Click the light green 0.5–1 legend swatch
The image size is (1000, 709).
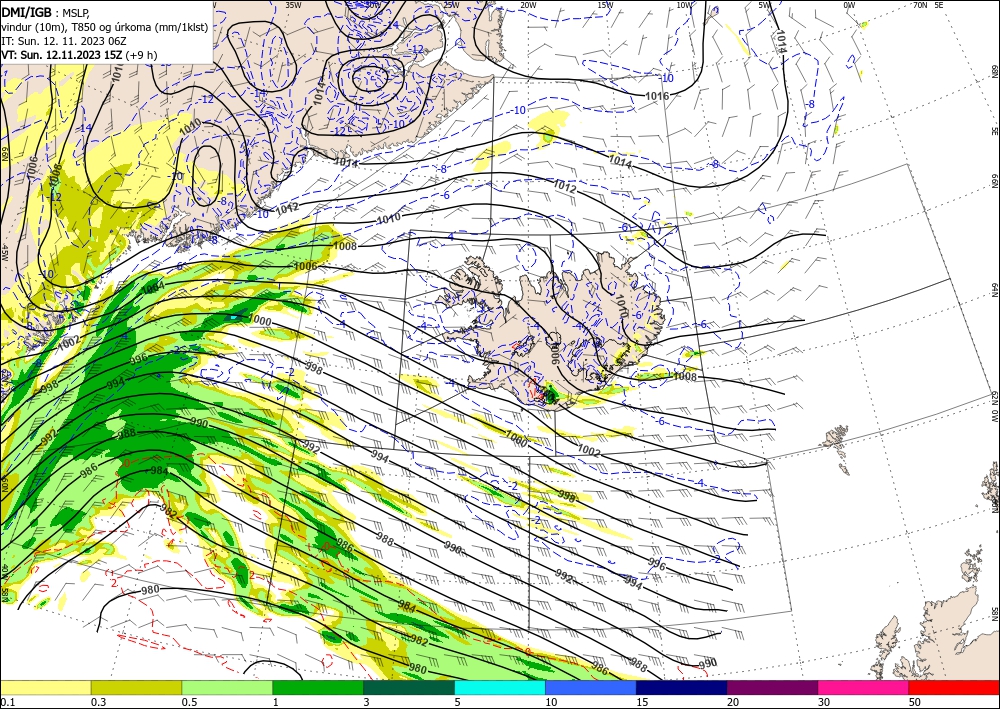pyautogui.click(x=227, y=687)
